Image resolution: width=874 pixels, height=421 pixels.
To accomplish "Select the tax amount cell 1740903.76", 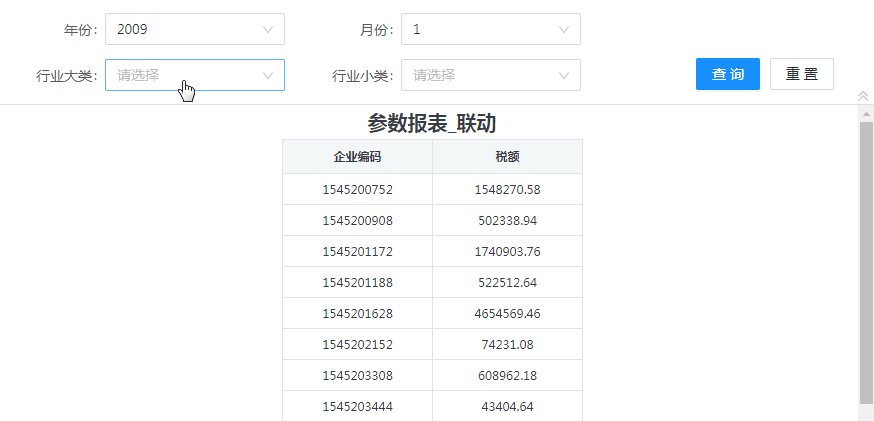I will pos(507,251).
